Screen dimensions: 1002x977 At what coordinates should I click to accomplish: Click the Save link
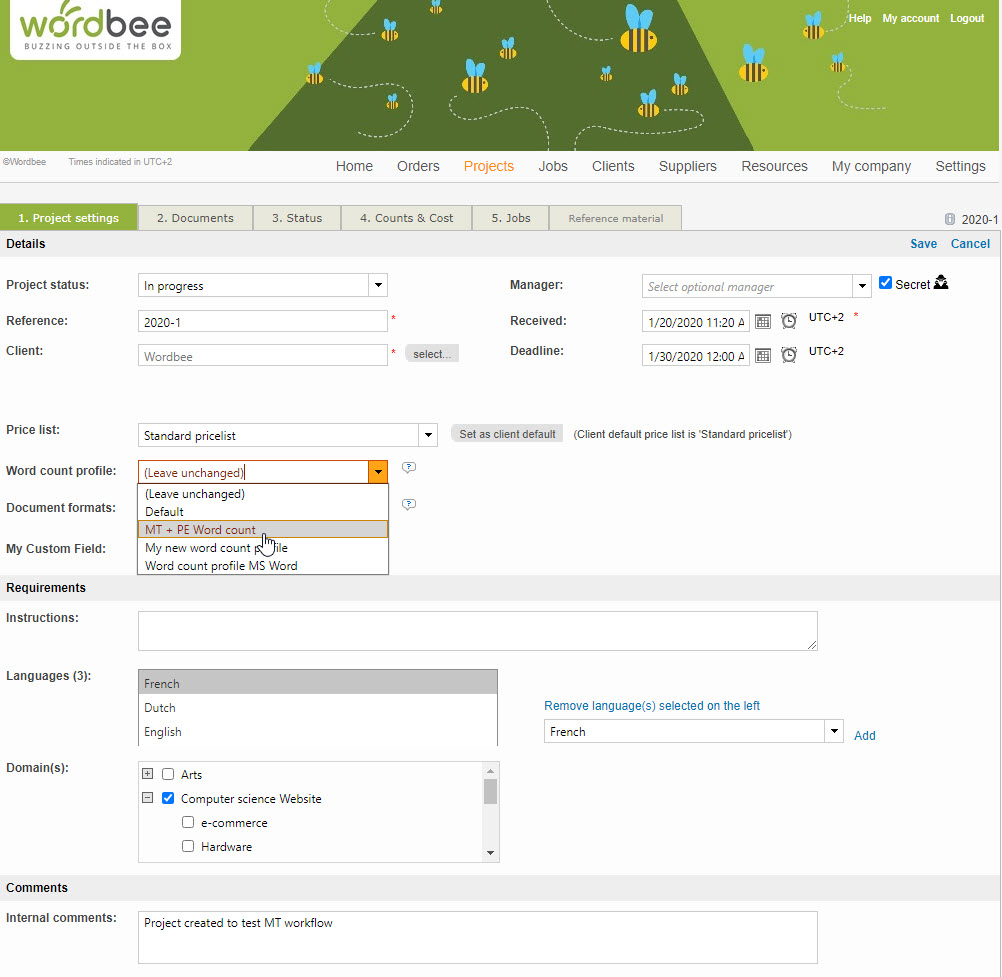point(923,244)
